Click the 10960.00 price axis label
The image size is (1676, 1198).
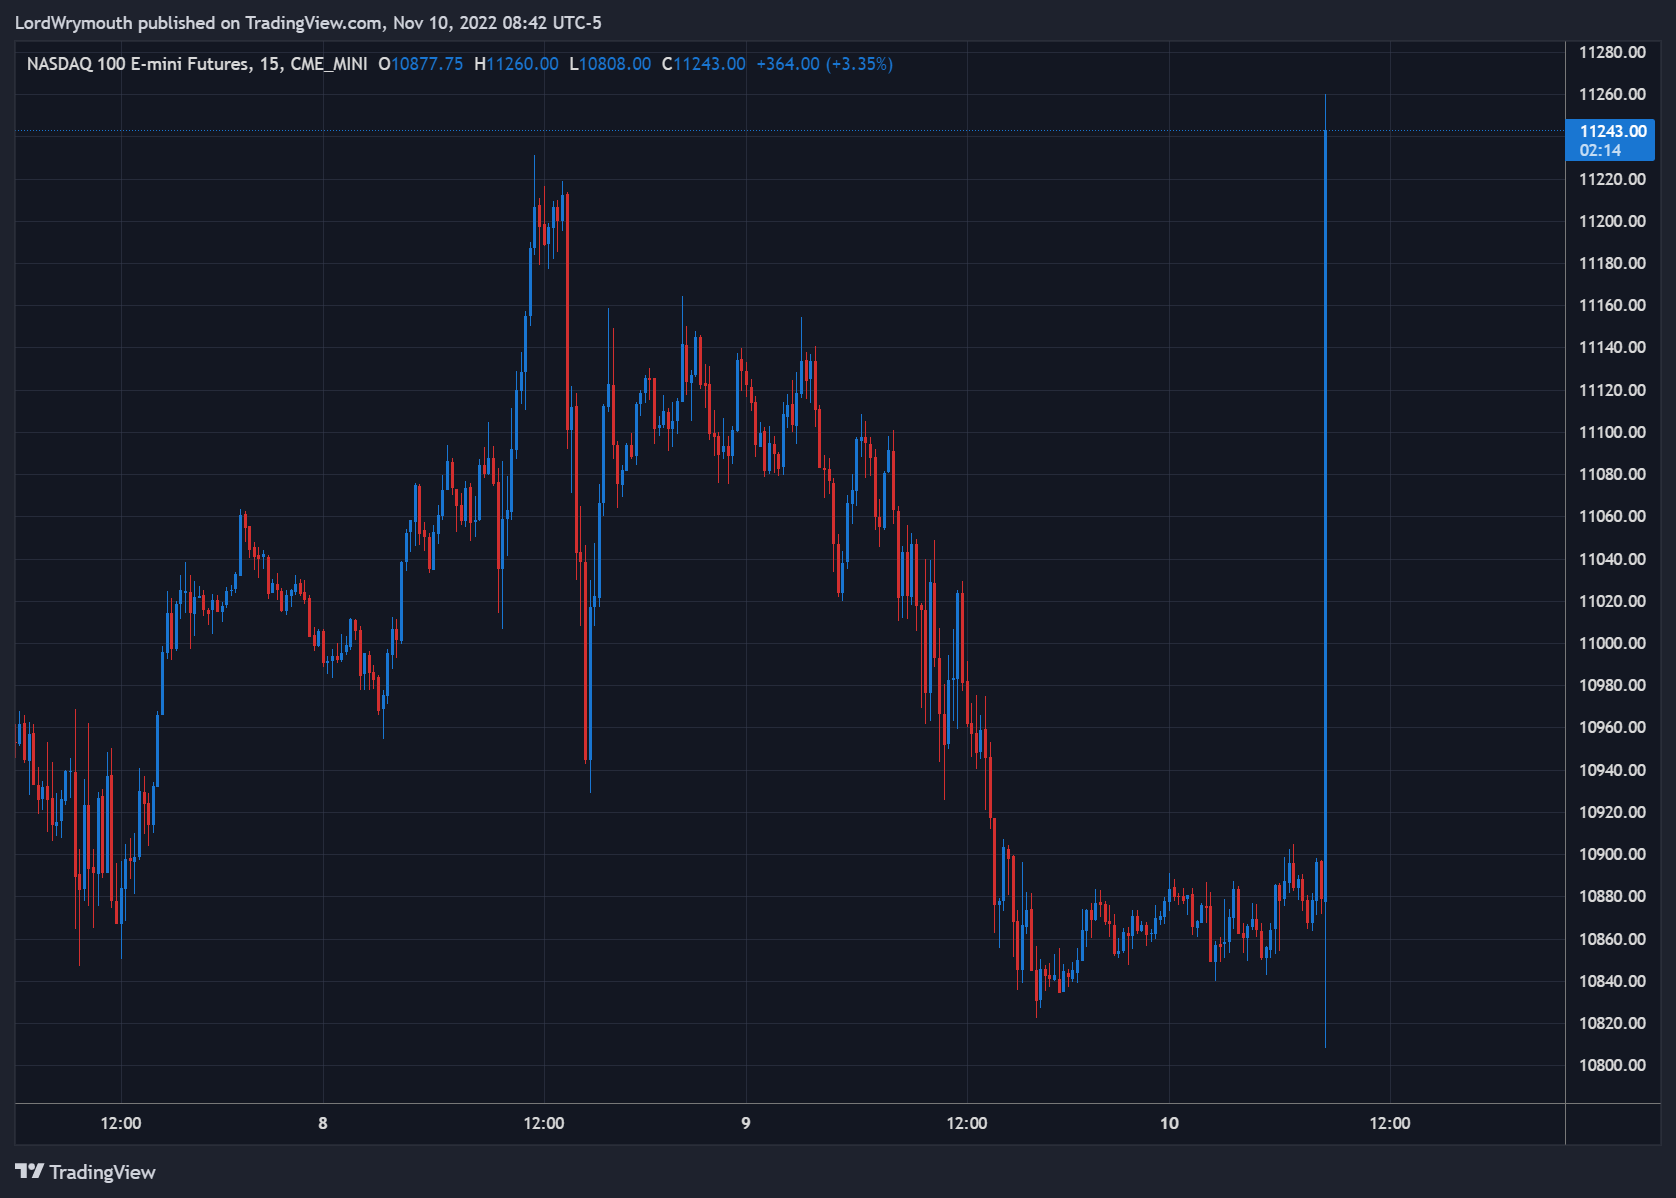pos(1612,727)
